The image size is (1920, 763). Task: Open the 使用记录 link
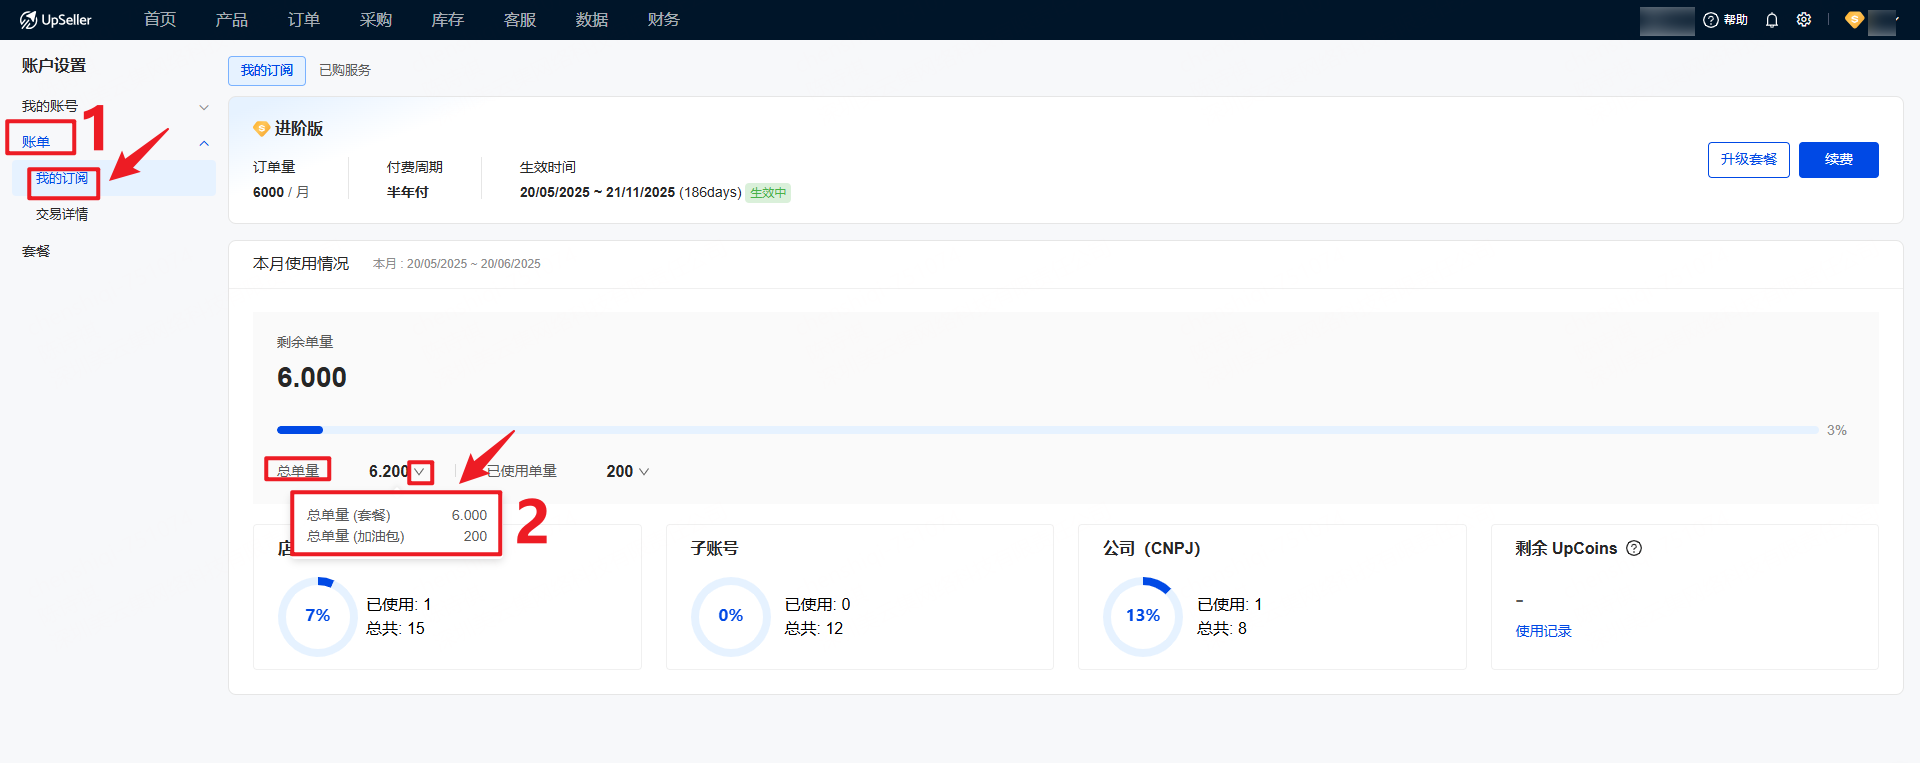(x=1544, y=631)
